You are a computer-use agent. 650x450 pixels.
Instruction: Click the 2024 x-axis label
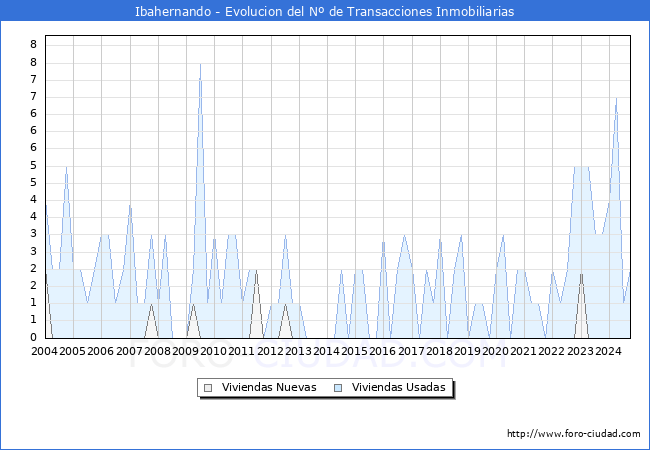pos(609,351)
